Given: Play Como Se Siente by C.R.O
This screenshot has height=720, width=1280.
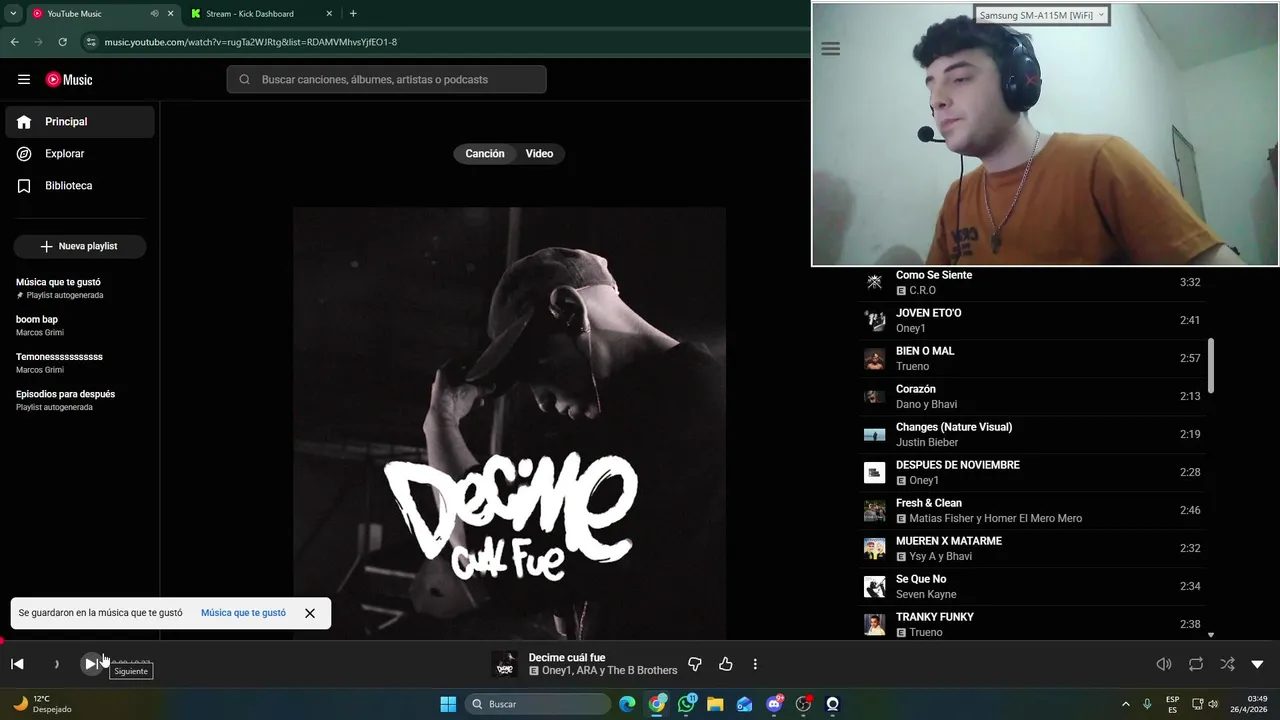Looking at the screenshot, I should point(1033,283).
